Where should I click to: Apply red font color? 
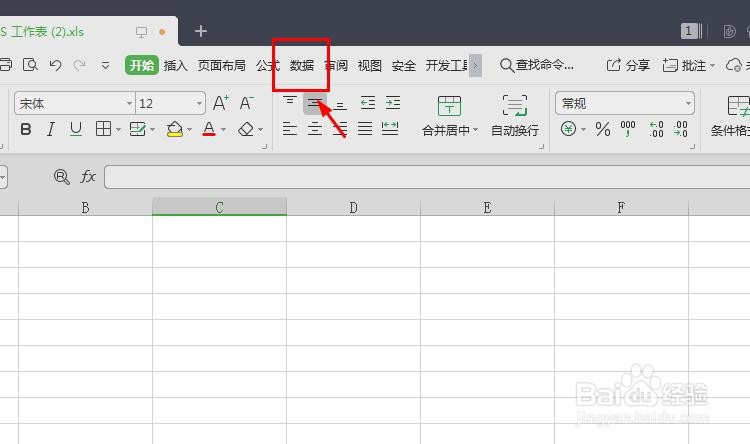tap(209, 129)
